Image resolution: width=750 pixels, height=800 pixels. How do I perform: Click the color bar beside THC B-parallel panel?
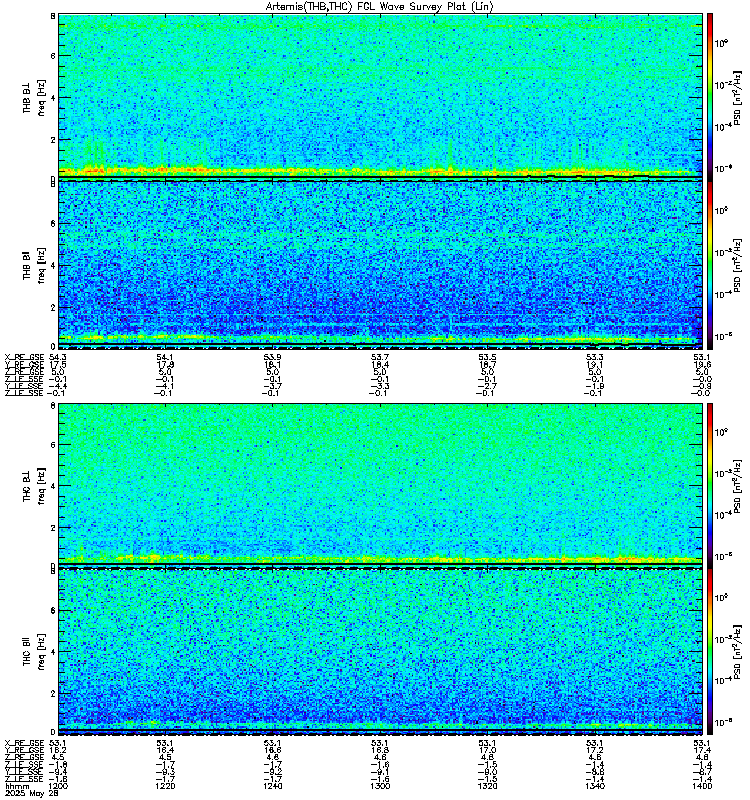coord(710,651)
